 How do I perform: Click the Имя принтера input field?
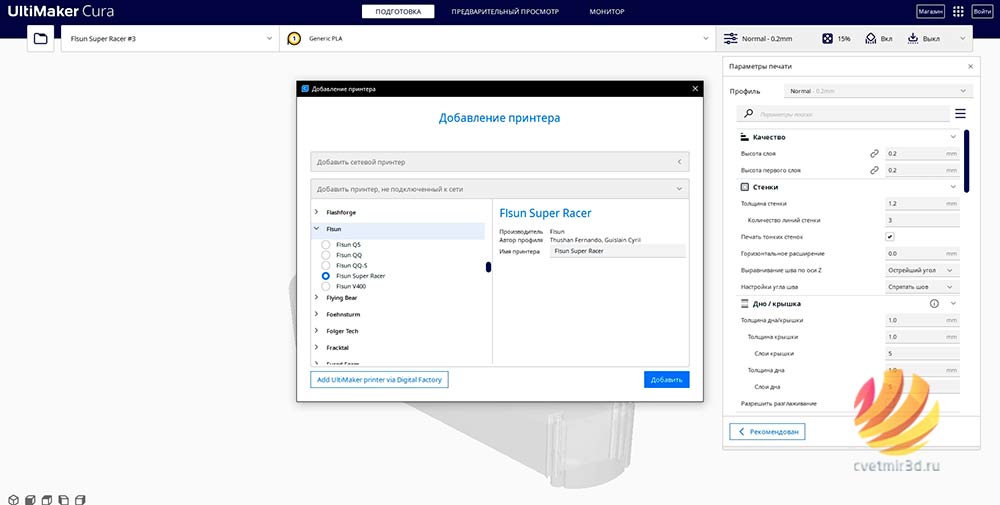click(x=617, y=251)
